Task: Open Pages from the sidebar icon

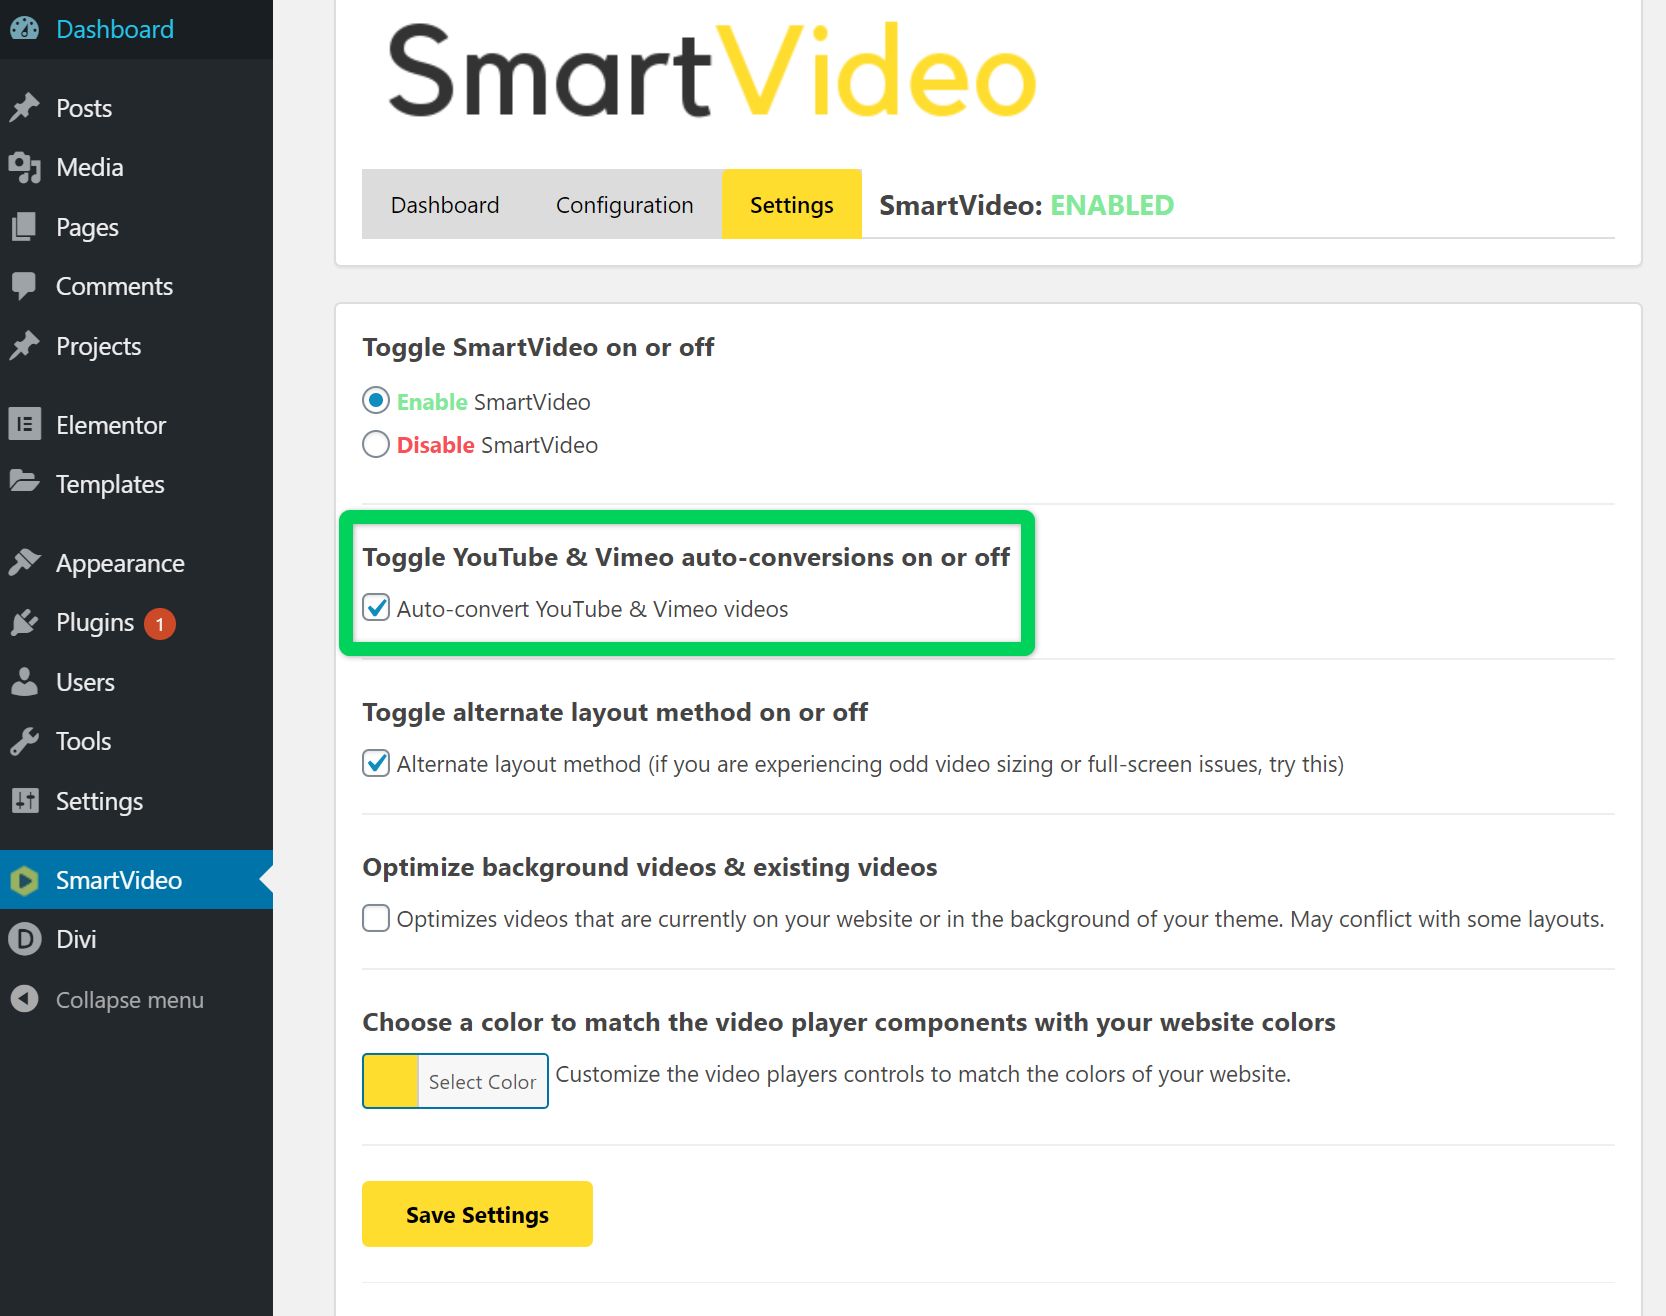Action: point(26,227)
